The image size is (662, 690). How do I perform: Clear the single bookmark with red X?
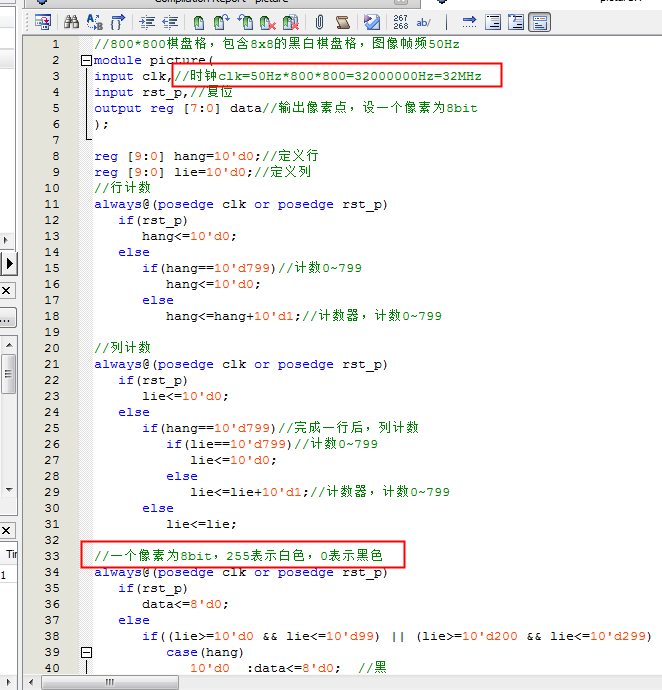coord(268,22)
